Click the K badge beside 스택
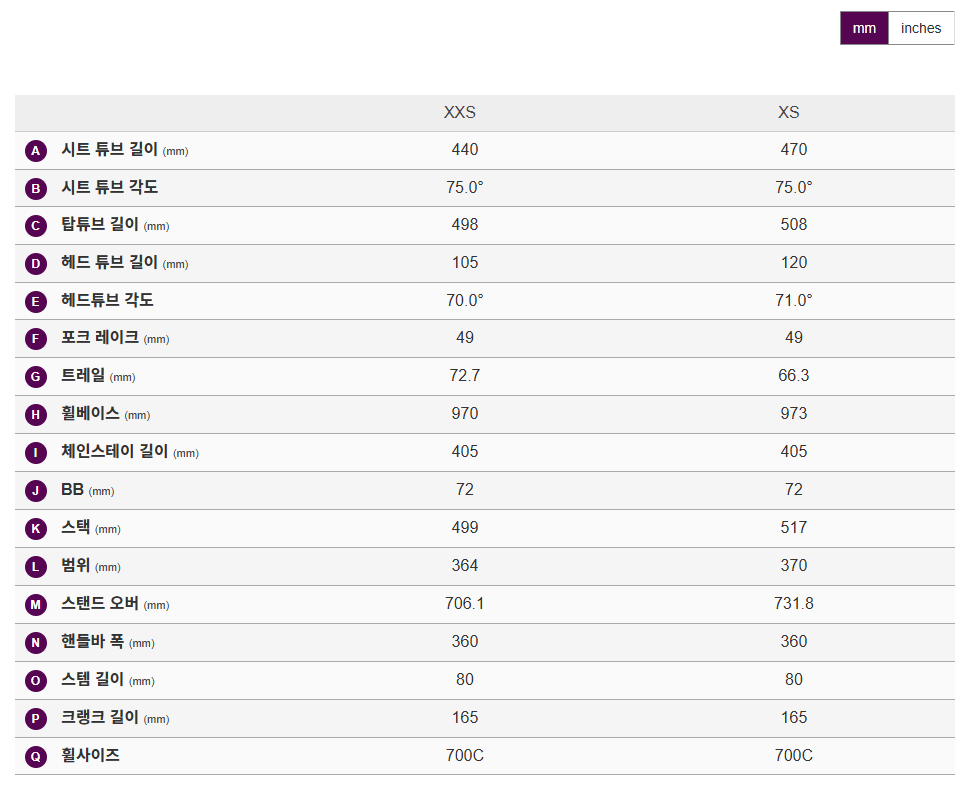Viewport: 970px width, 790px height. [x=36, y=529]
